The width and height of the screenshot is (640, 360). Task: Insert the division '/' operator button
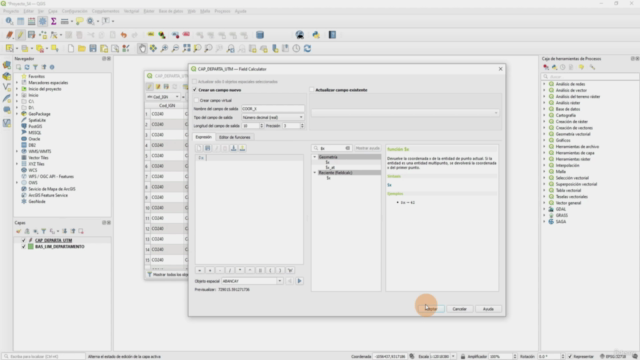coord(230,270)
